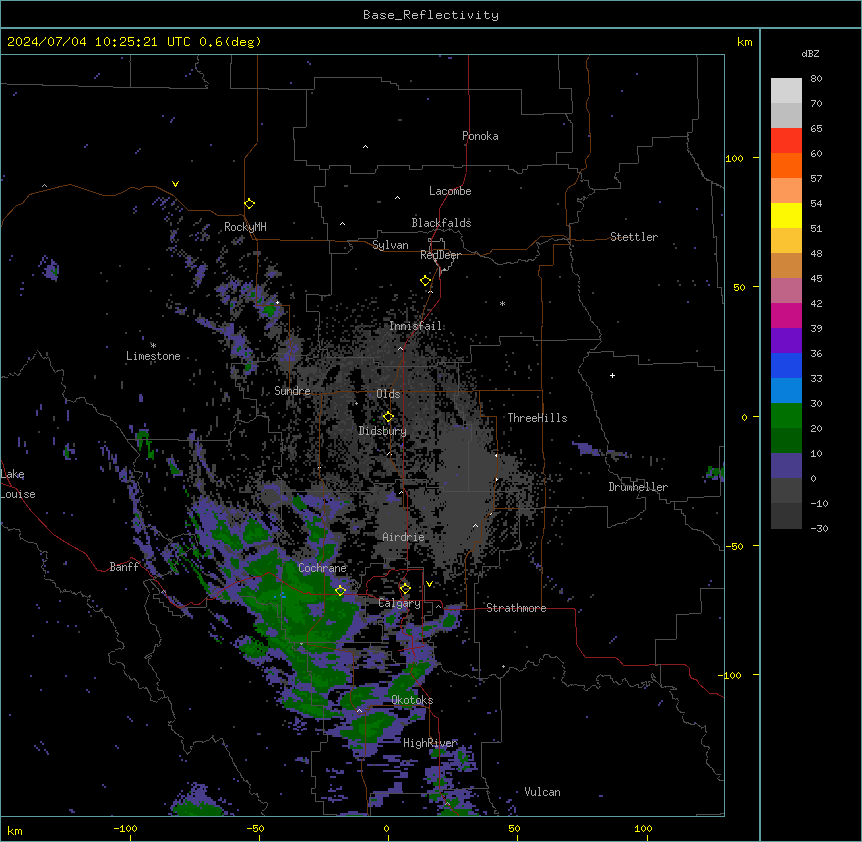Choose the blue 33-36 dBZ legend swatch
The image size is (862, 842).
click(x=786, y=365)
